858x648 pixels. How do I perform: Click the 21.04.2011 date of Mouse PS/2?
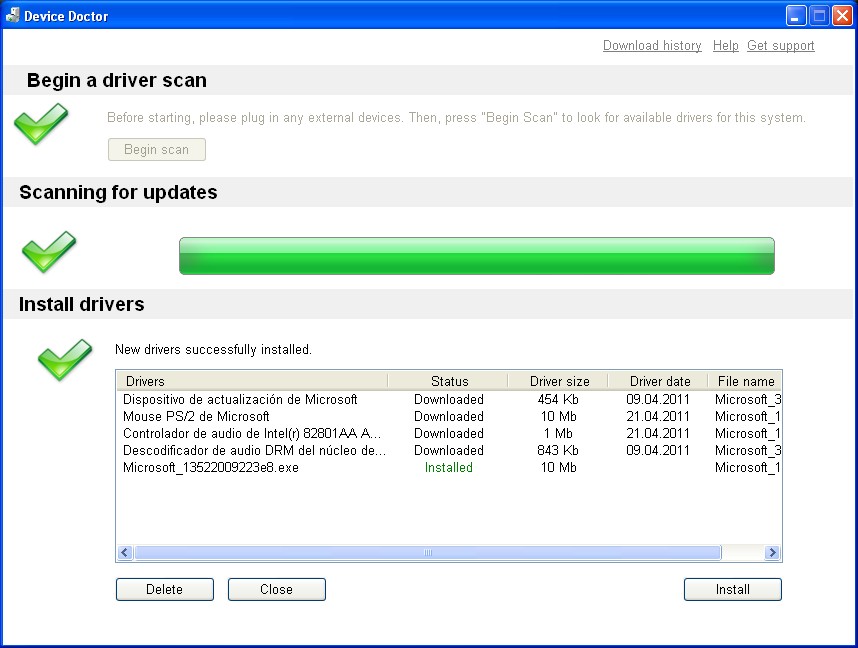658,416
